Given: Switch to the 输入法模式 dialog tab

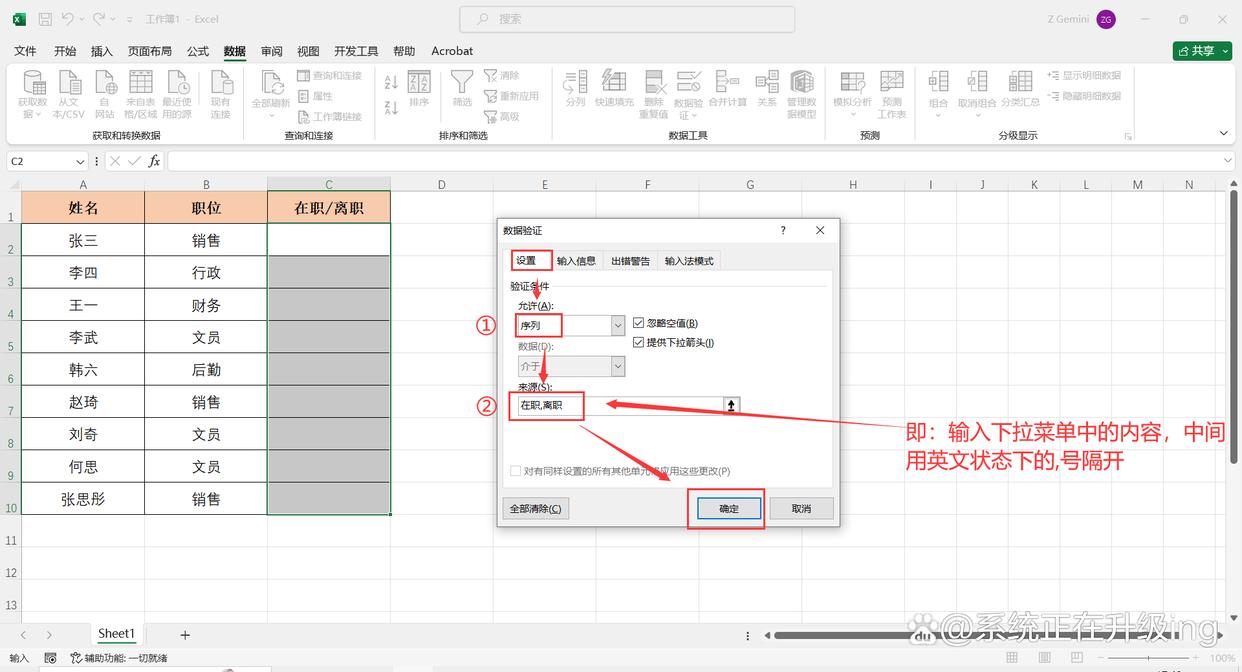Looking at the screenshot, I should point(689,261).
